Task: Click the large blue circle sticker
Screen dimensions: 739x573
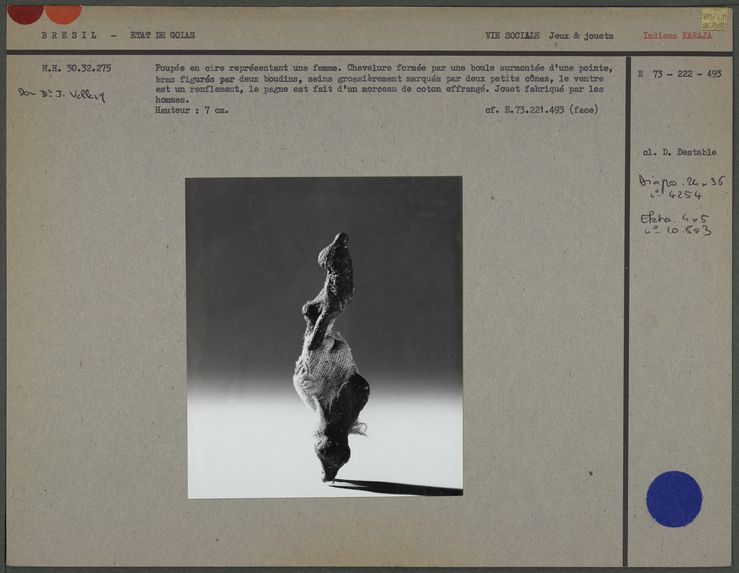Action: click(673, 498)
